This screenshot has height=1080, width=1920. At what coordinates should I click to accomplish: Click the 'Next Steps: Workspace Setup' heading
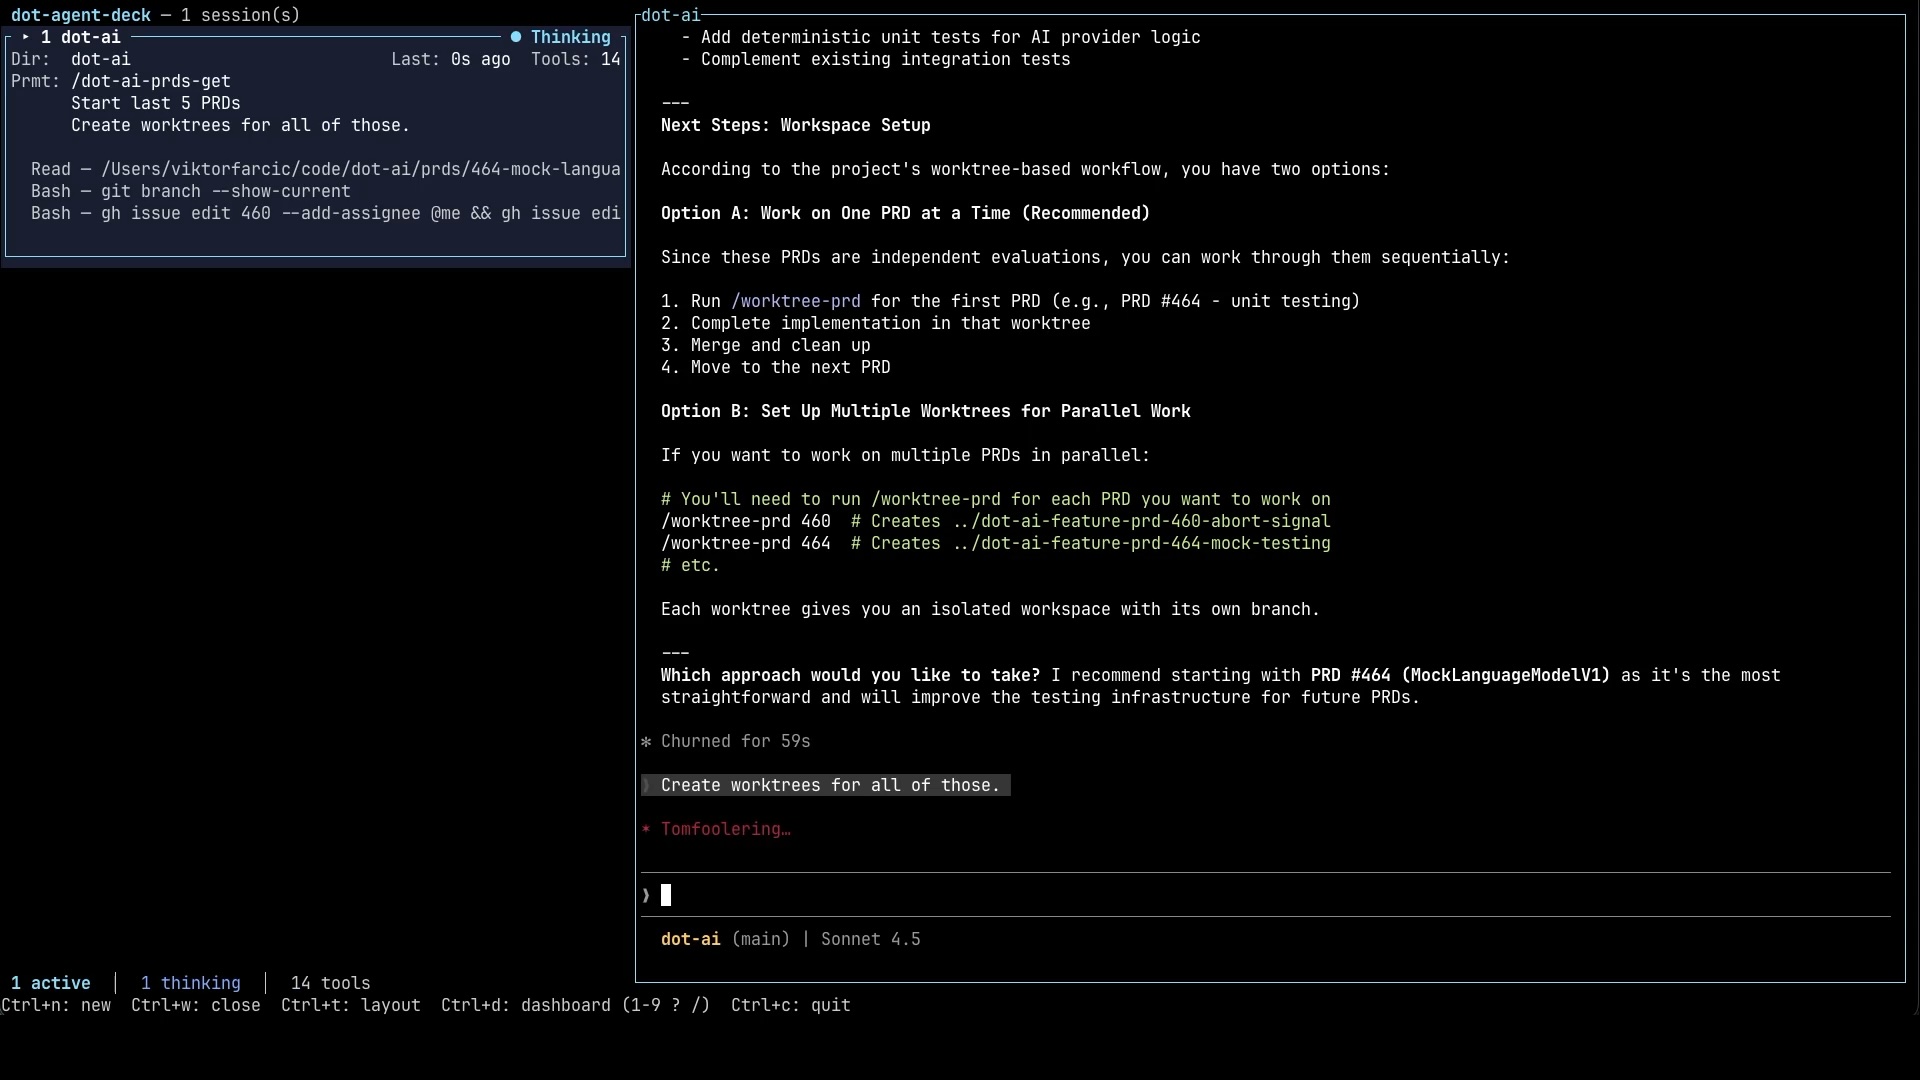tap(796, 125)
